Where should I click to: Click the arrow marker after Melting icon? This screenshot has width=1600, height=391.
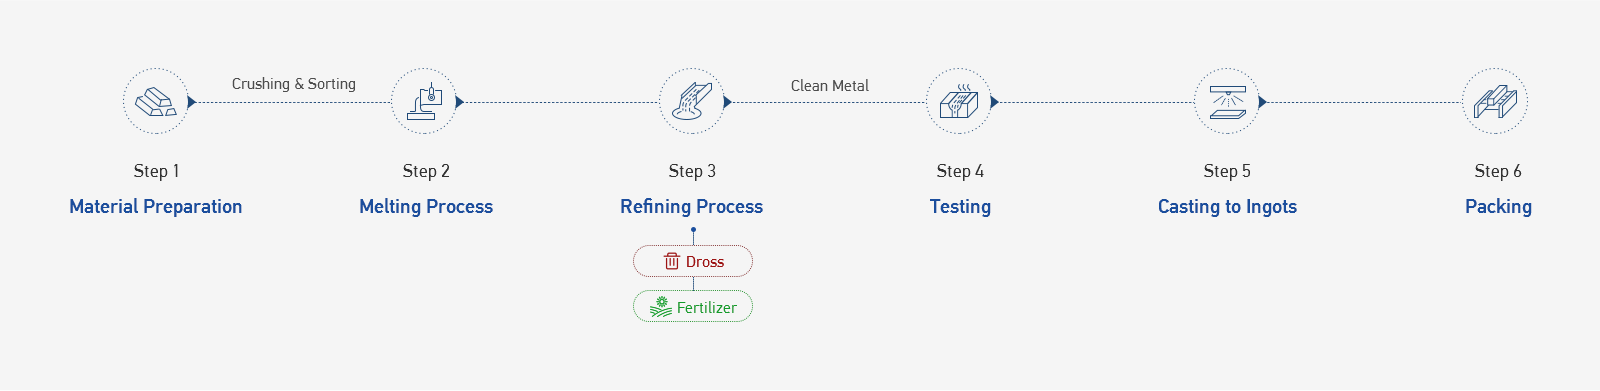pyautogui.click(x=459, y=102)
